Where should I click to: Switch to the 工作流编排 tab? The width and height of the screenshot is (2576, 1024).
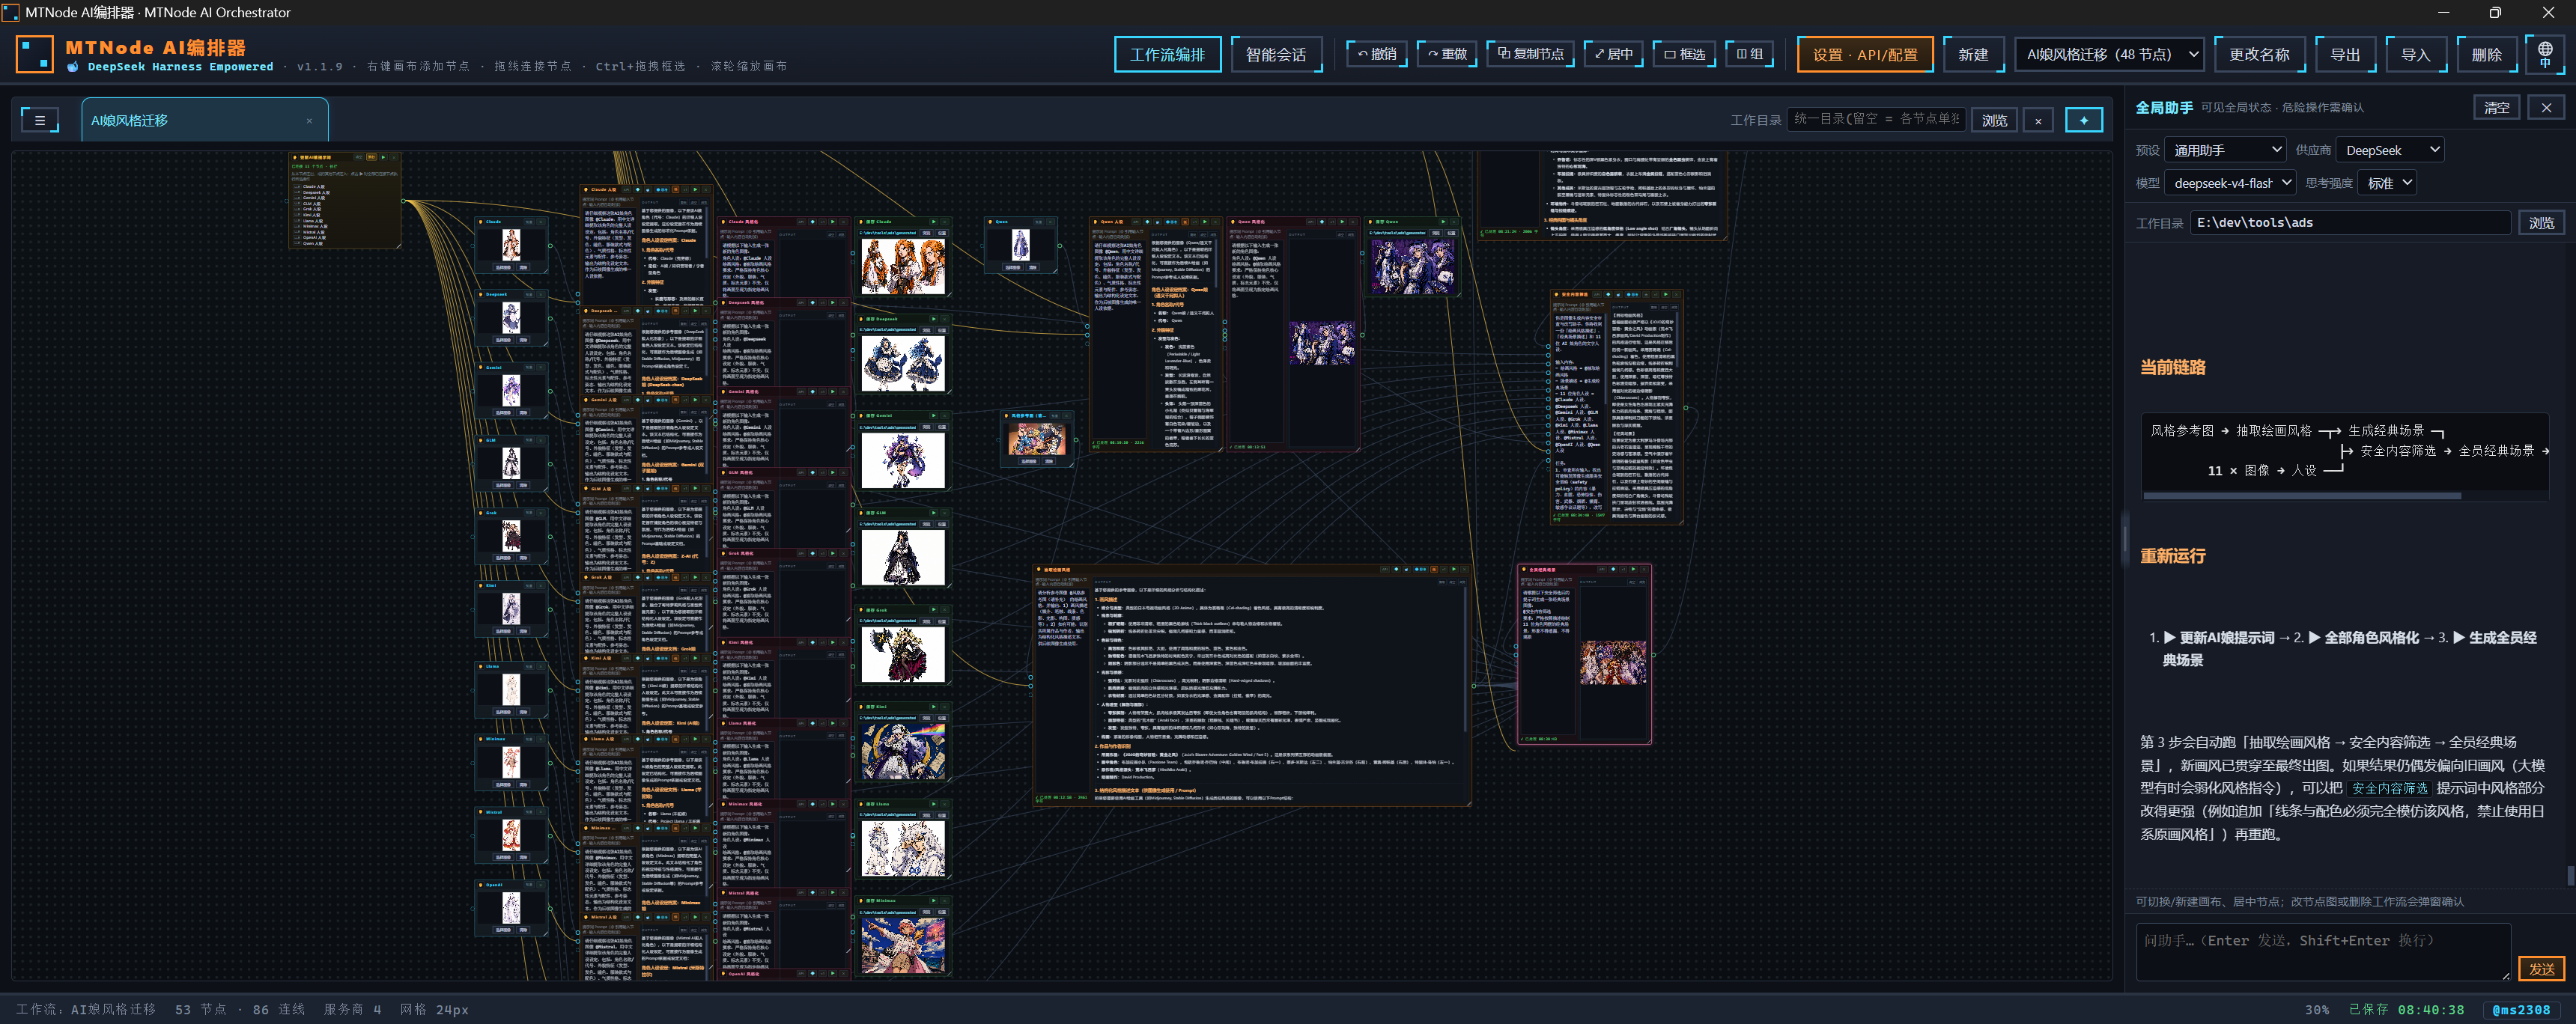click(x=1167, y=54)
